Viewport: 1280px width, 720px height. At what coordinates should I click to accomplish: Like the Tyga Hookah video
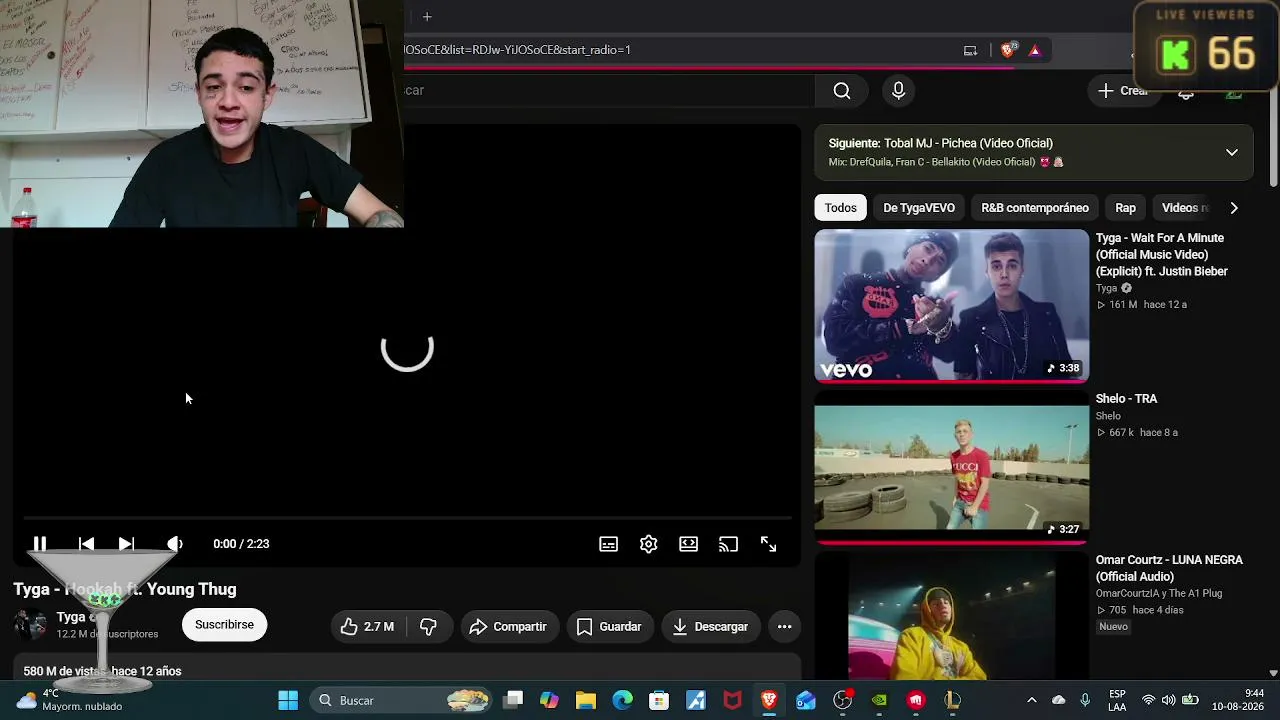tap(367, 627)
